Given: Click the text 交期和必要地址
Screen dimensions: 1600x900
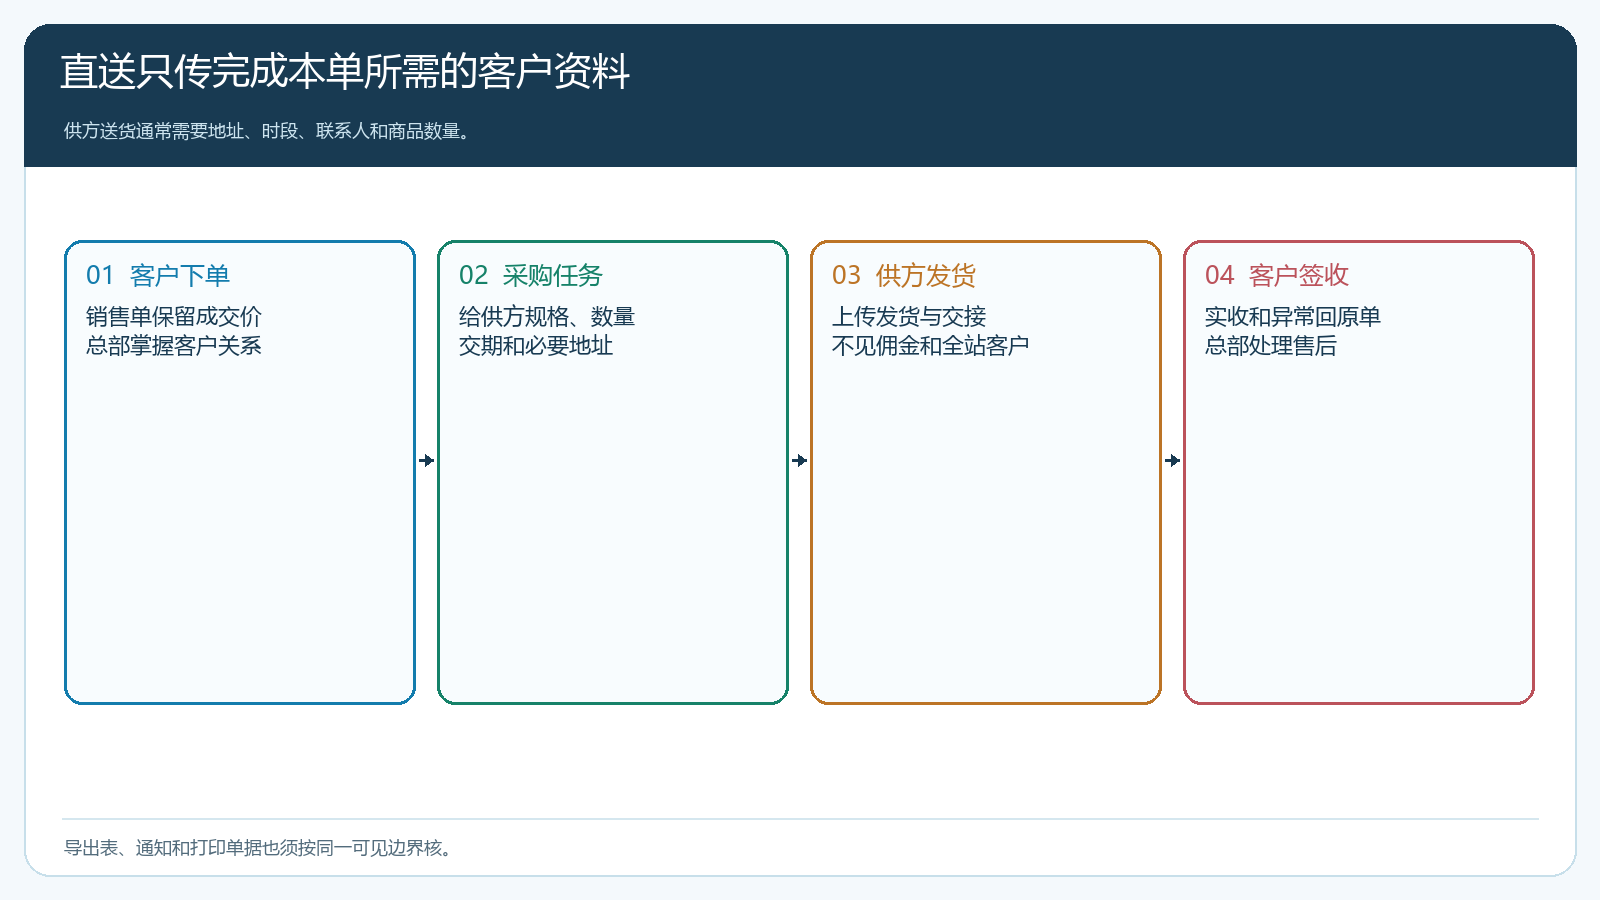Looking at the screenshot, I should click(x=536, y=346).
